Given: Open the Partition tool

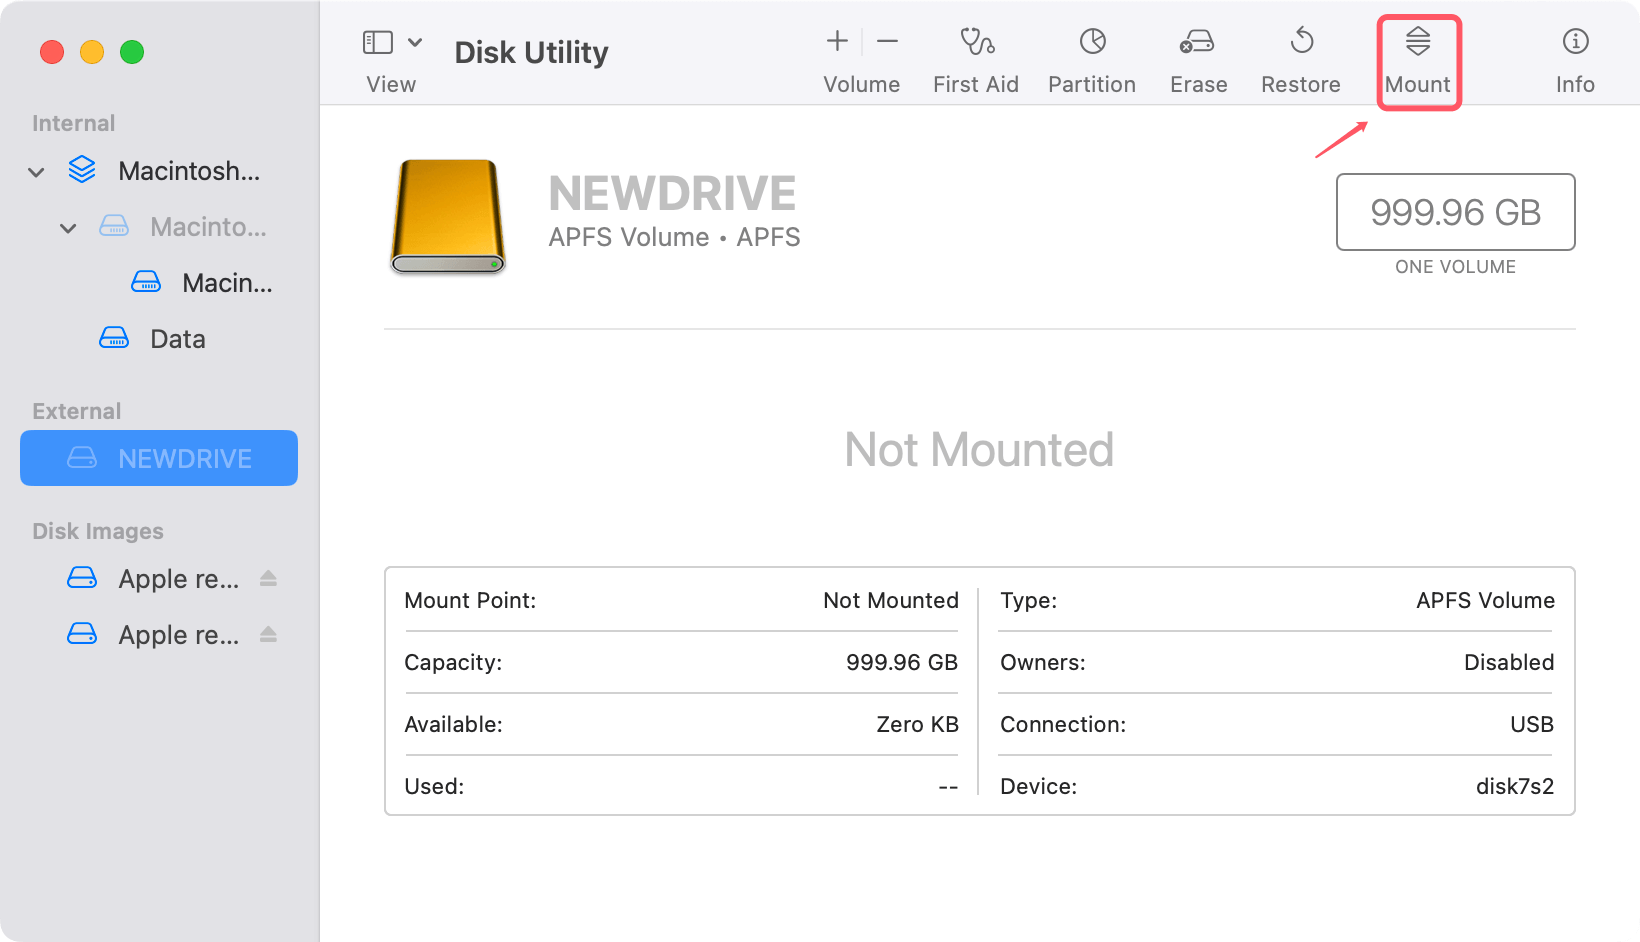Looking at the screenshot, I should pyautogui.click(x=1091, y=57).
